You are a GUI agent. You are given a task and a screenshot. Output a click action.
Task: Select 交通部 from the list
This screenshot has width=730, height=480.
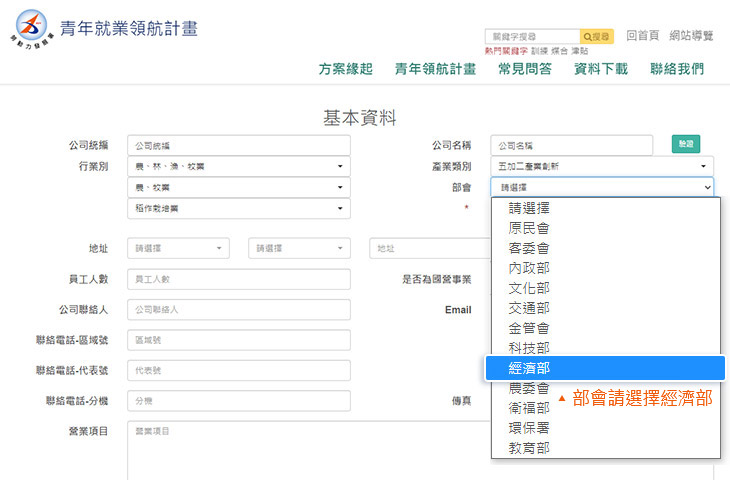click(x=606, y=308)
